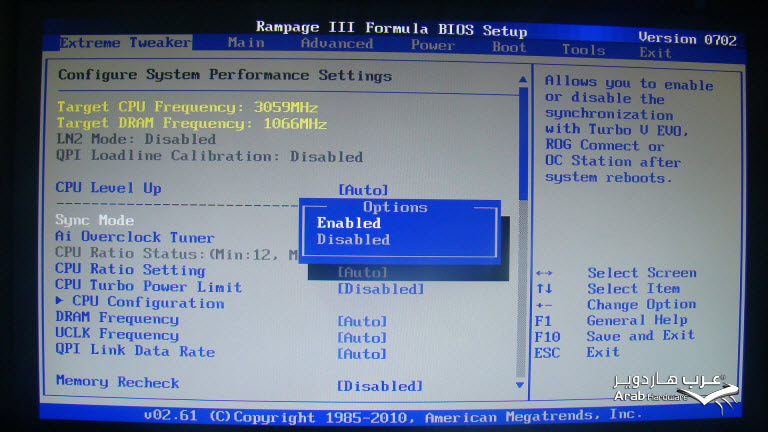Click the scrollbar up arrow
Screen dimensions: 768x432
(523, 79)
